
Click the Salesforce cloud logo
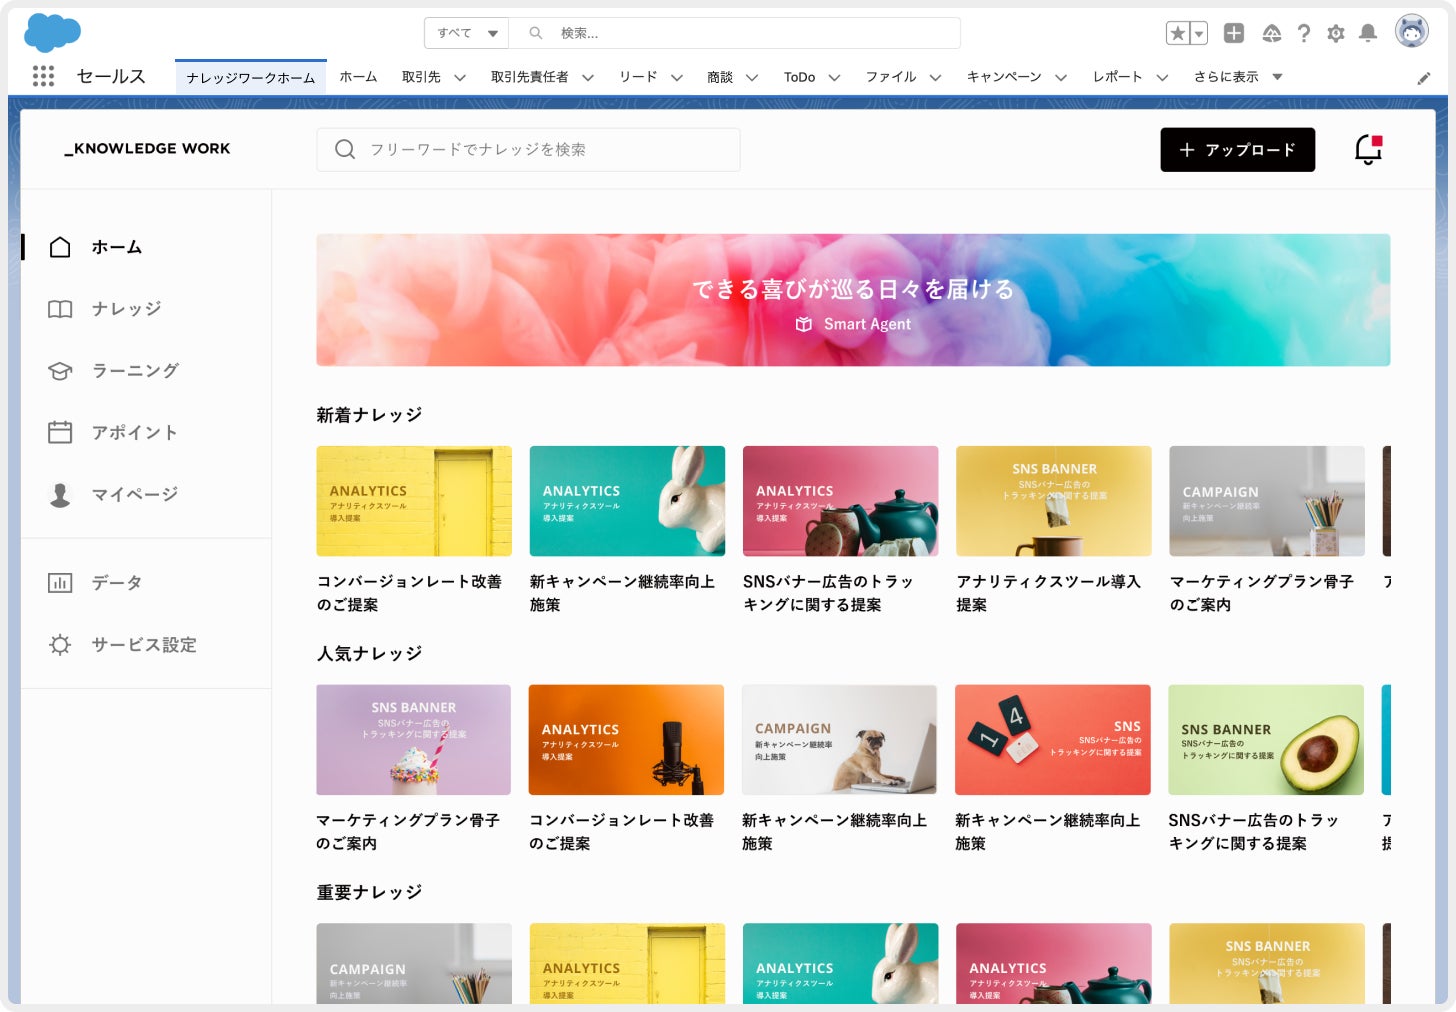click(52, 33)
